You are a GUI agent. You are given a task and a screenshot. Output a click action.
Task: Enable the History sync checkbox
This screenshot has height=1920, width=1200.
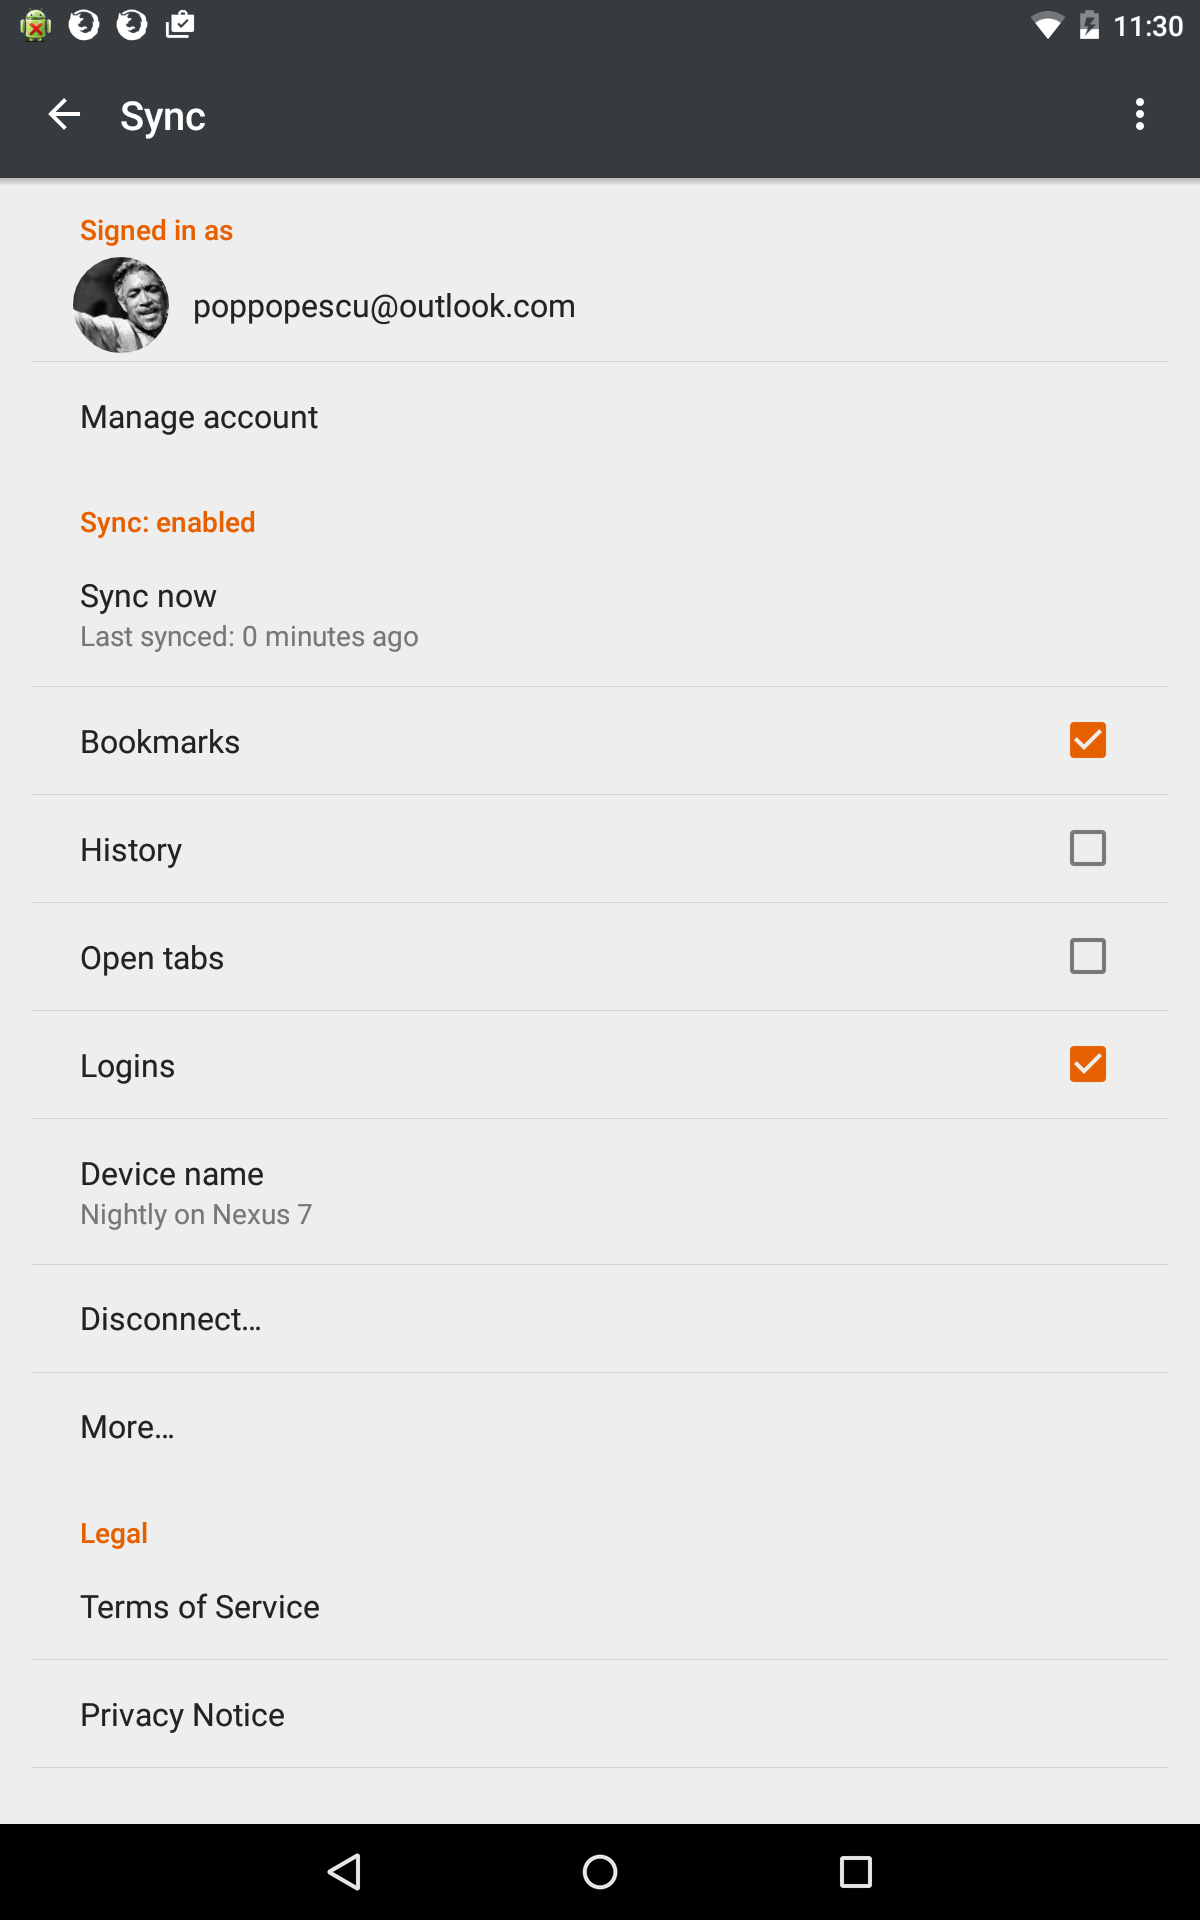coord(1087,848)
